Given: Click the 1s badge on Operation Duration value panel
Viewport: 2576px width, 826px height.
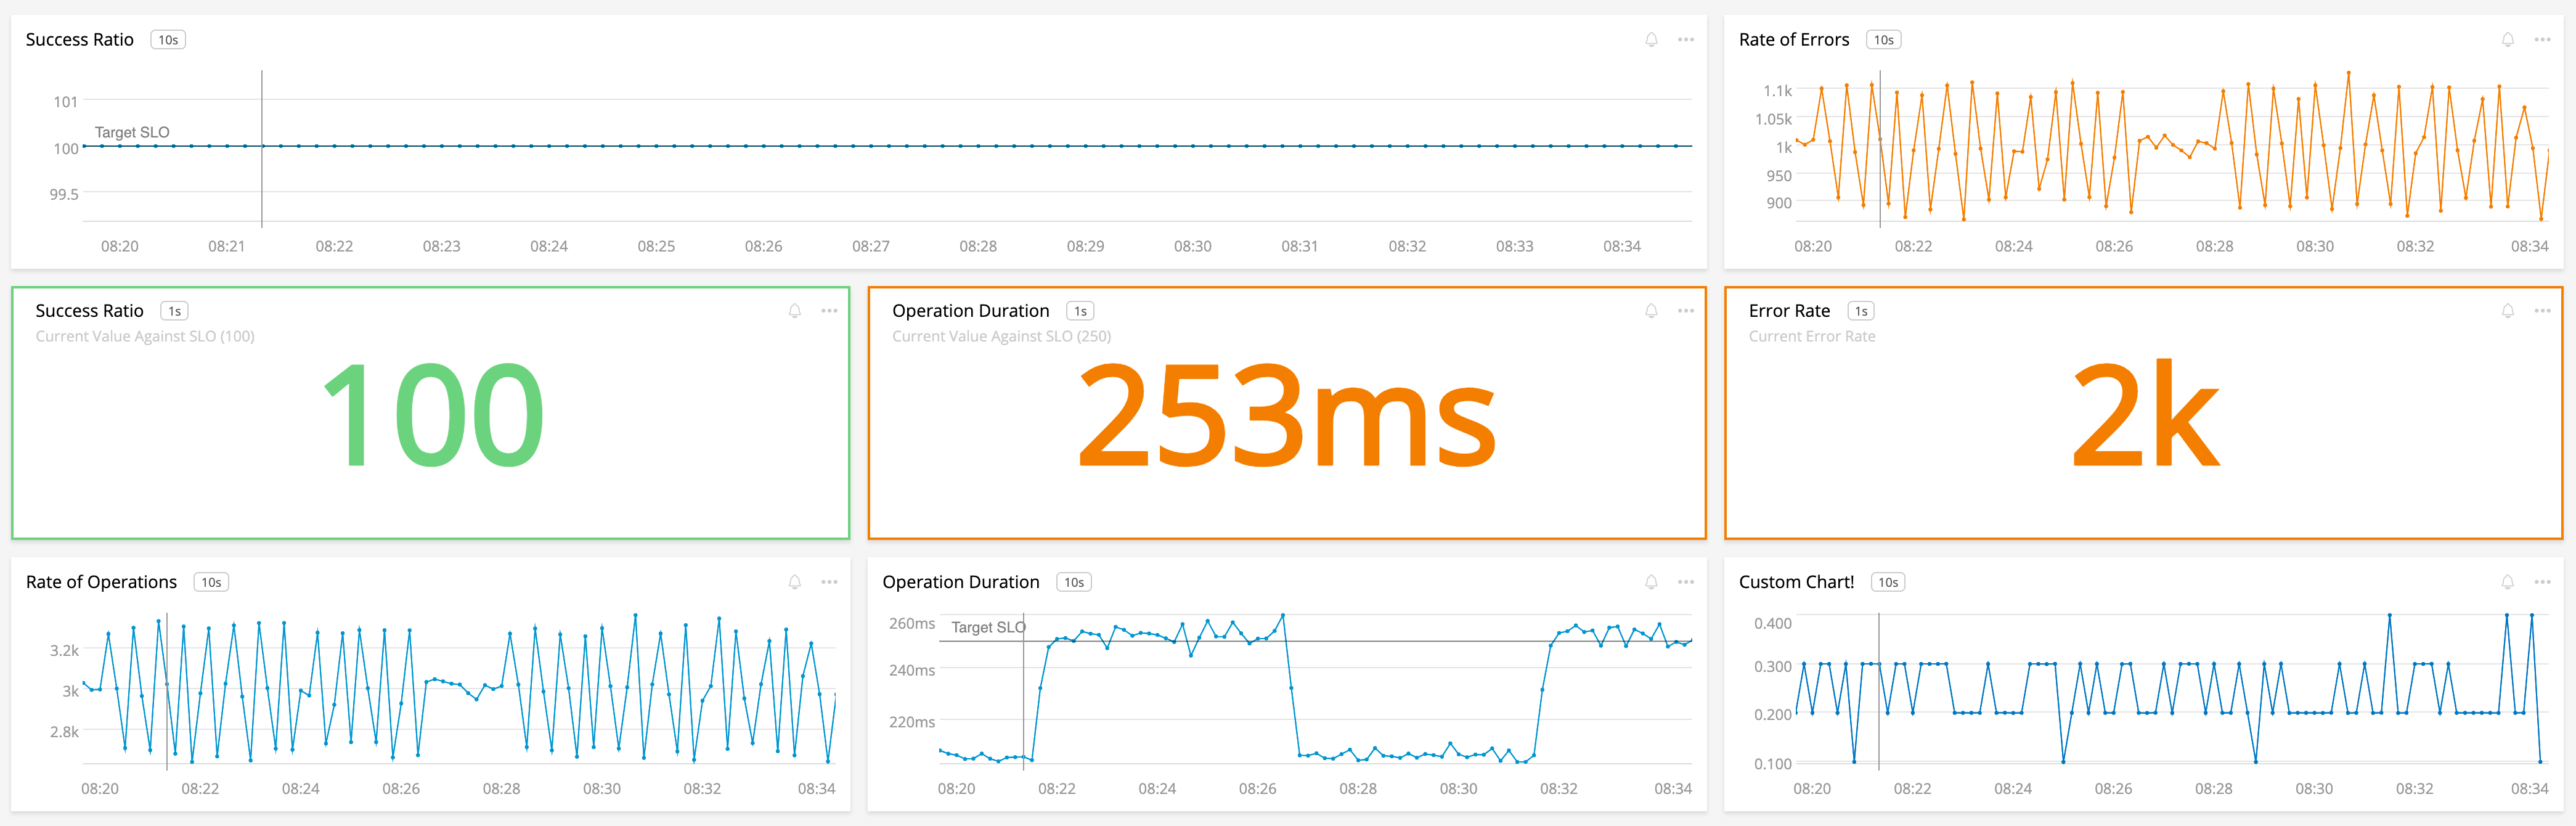Looking at the screenshot, I should pos(1080,311).
